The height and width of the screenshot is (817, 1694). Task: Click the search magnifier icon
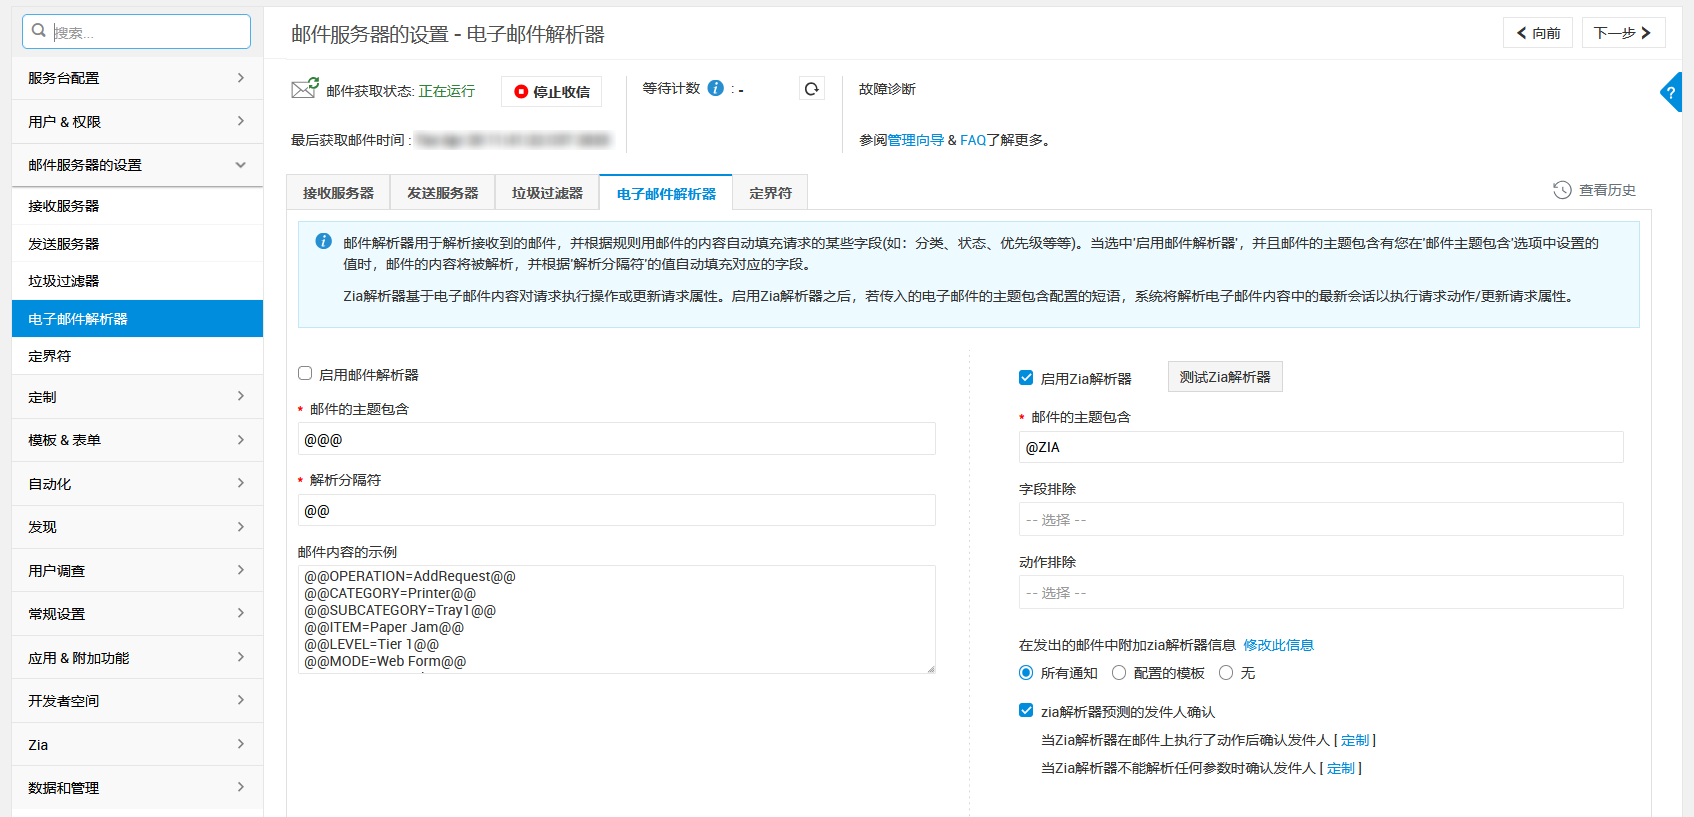pyautogui.click(x=39, y=31)
